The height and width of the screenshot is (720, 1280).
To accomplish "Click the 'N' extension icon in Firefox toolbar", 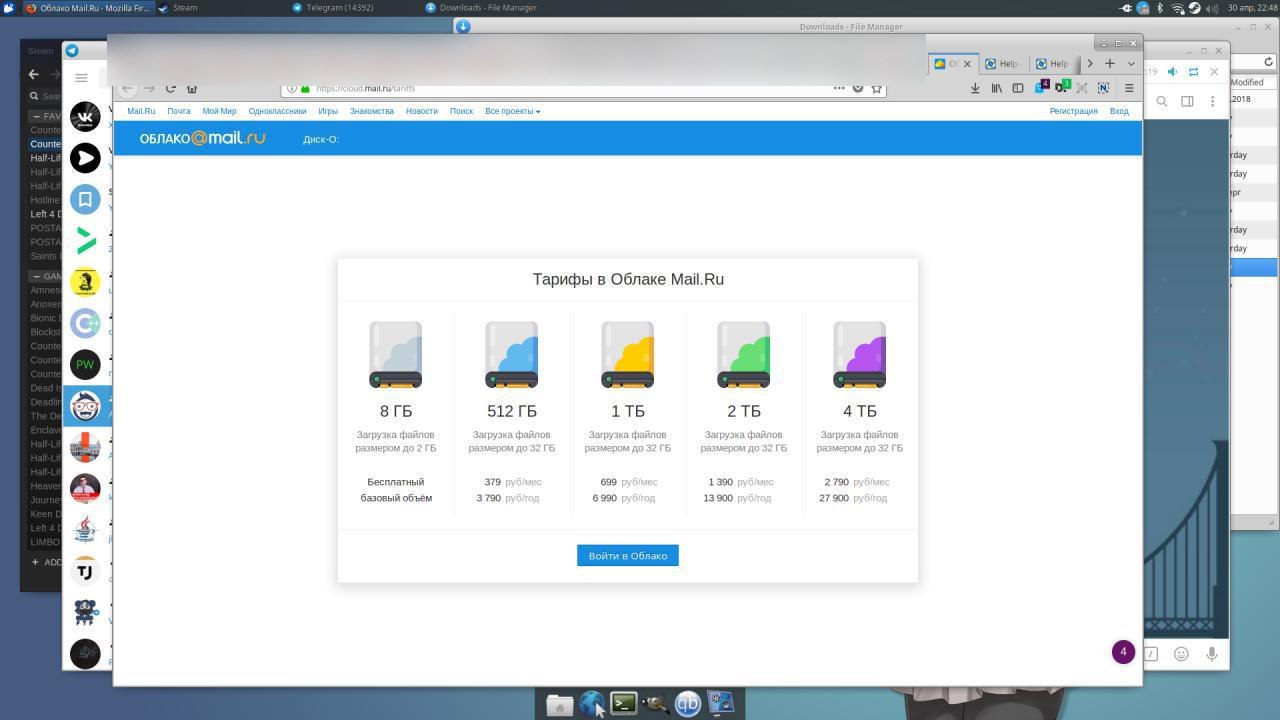I will (1103, 88).
